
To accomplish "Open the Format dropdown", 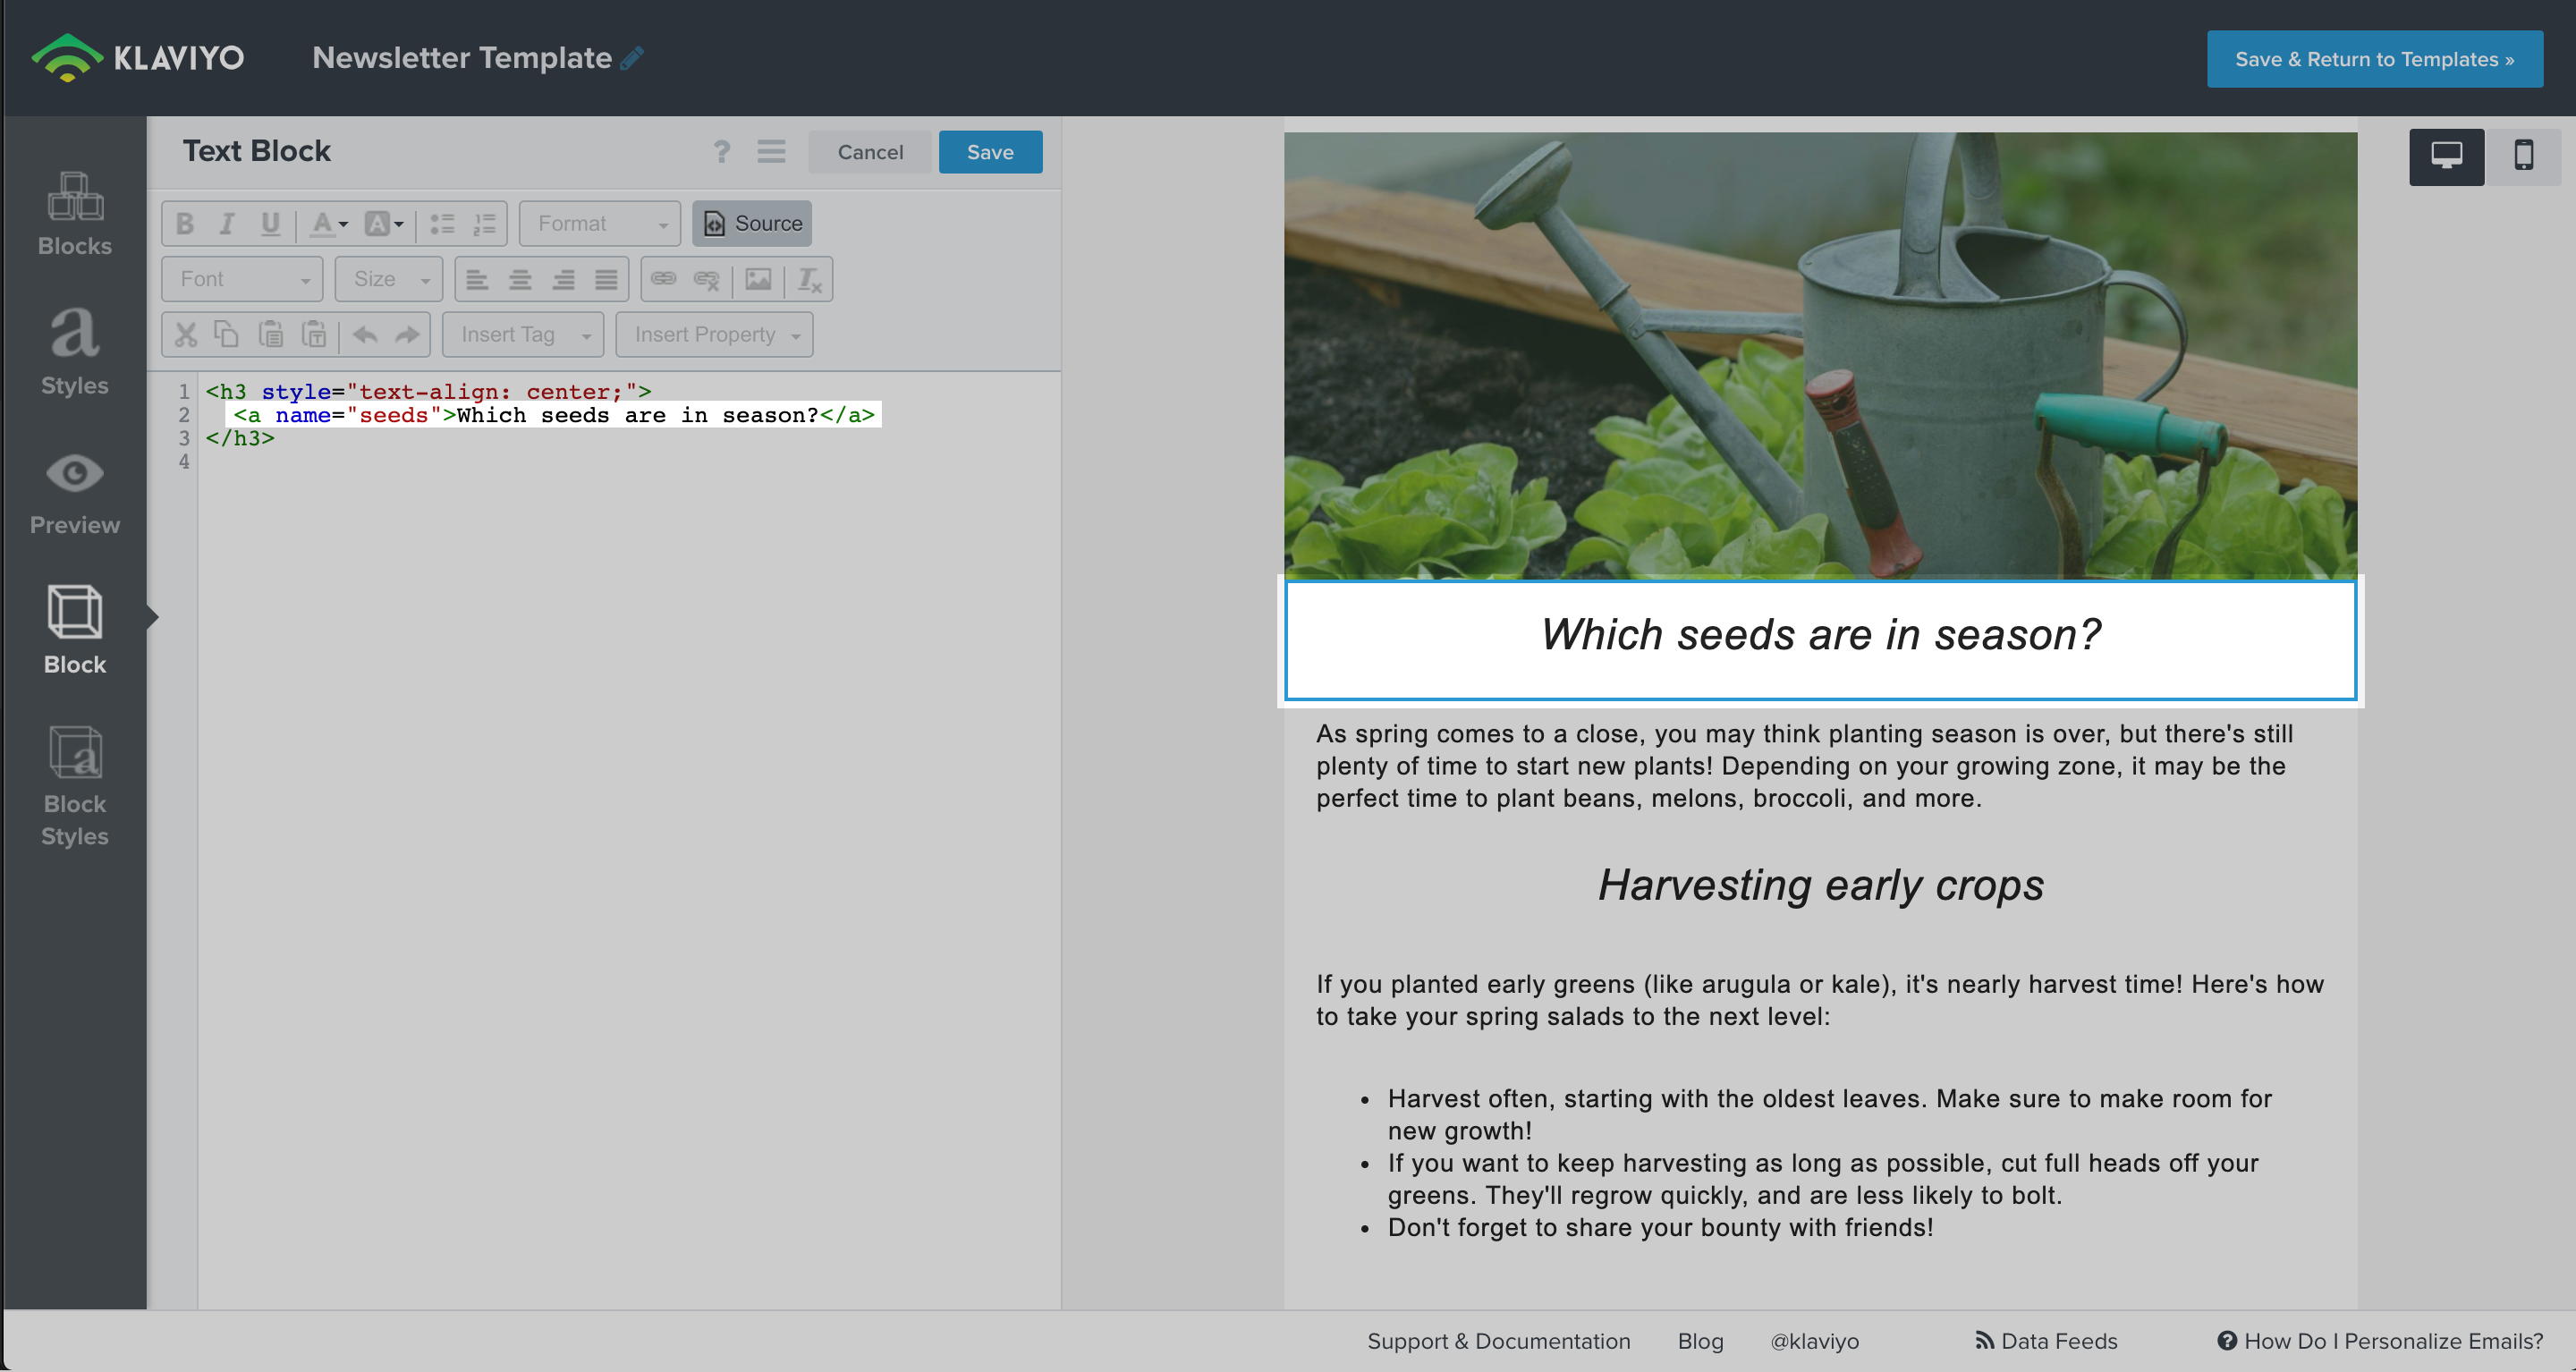I will pyautogui.click(x=599, y=223).
